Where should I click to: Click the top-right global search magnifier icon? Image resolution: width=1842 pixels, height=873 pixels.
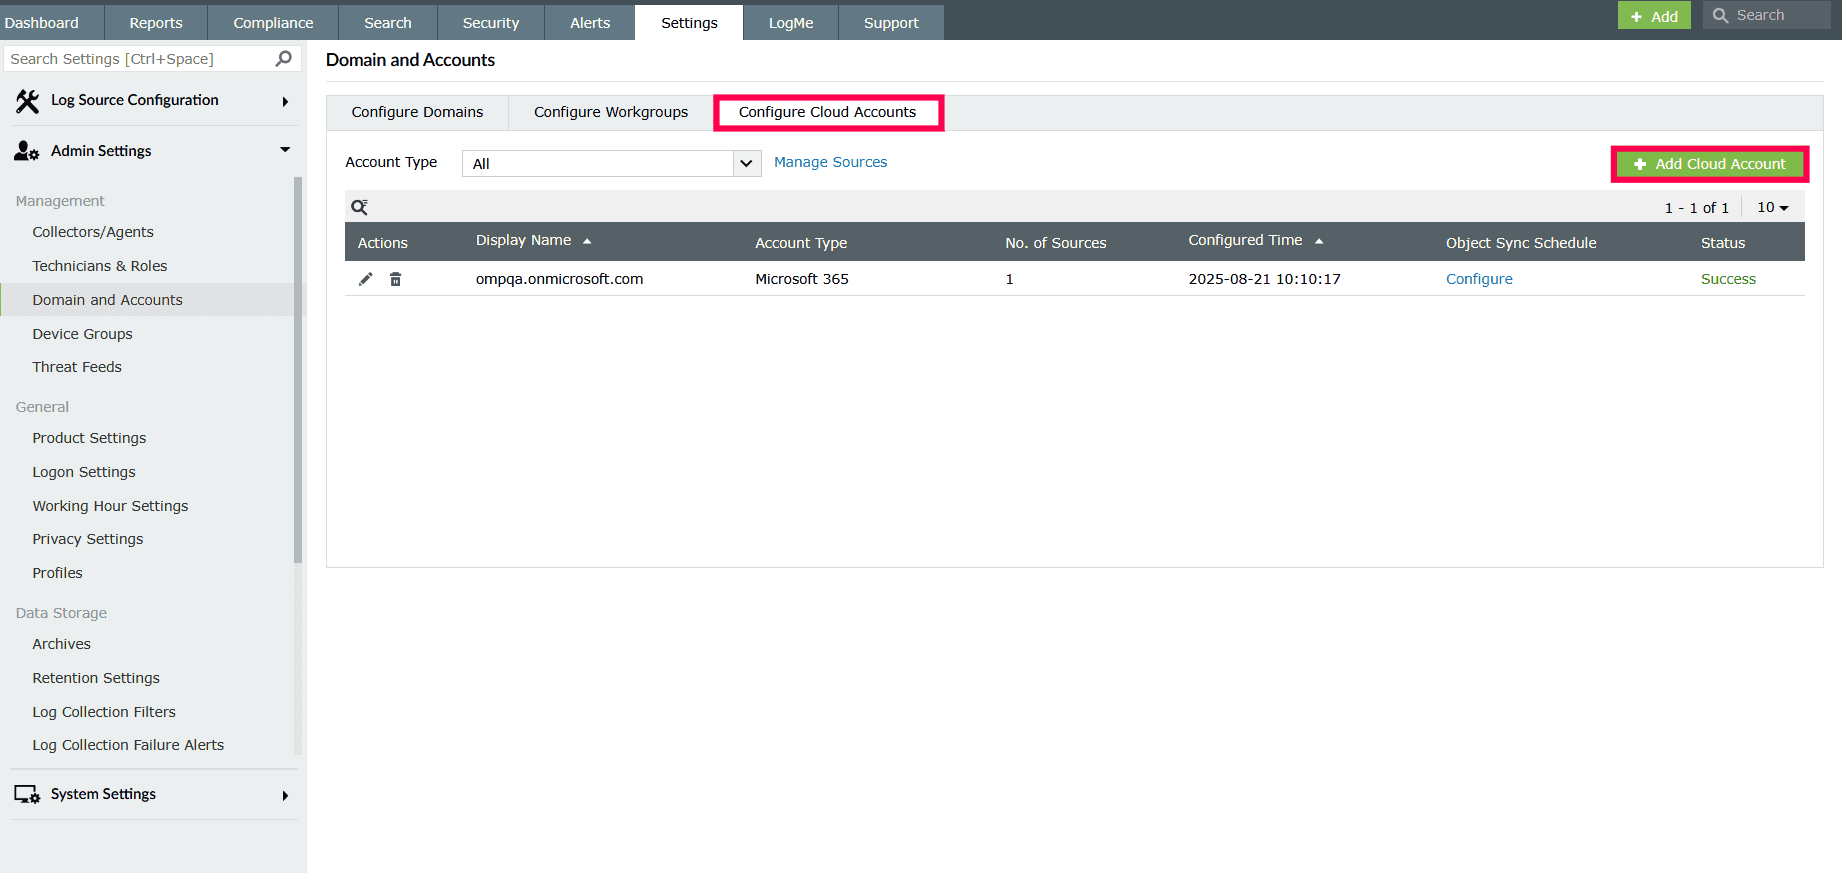coord(1721,15)
